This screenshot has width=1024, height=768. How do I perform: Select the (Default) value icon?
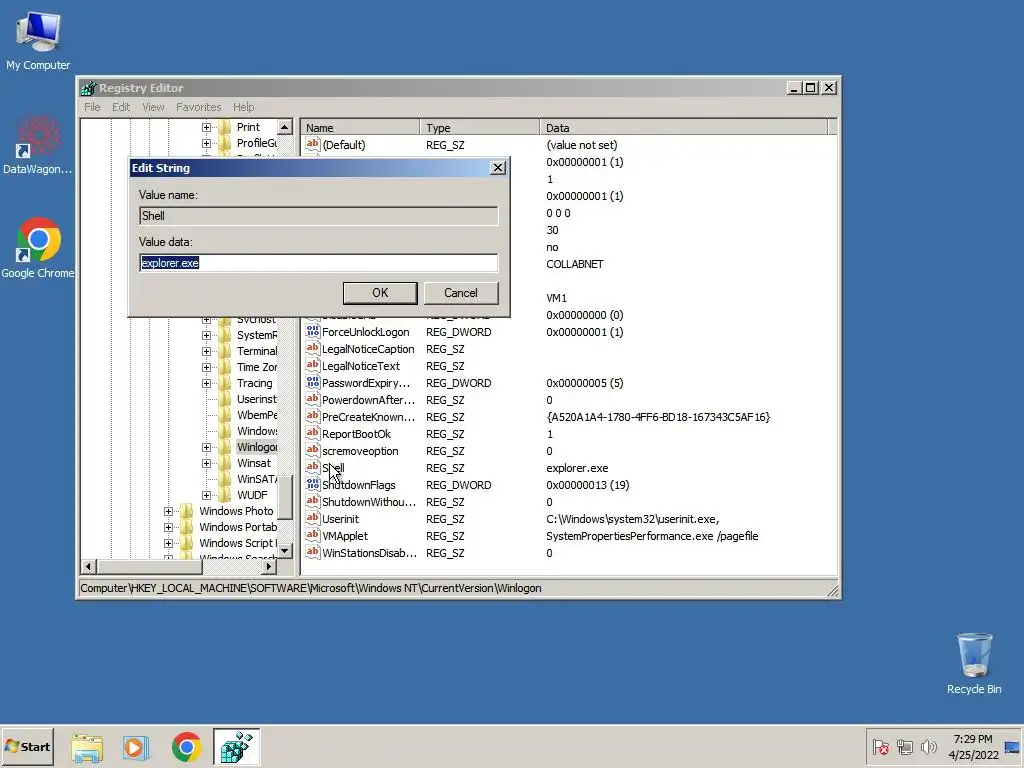tap(313, 144)
